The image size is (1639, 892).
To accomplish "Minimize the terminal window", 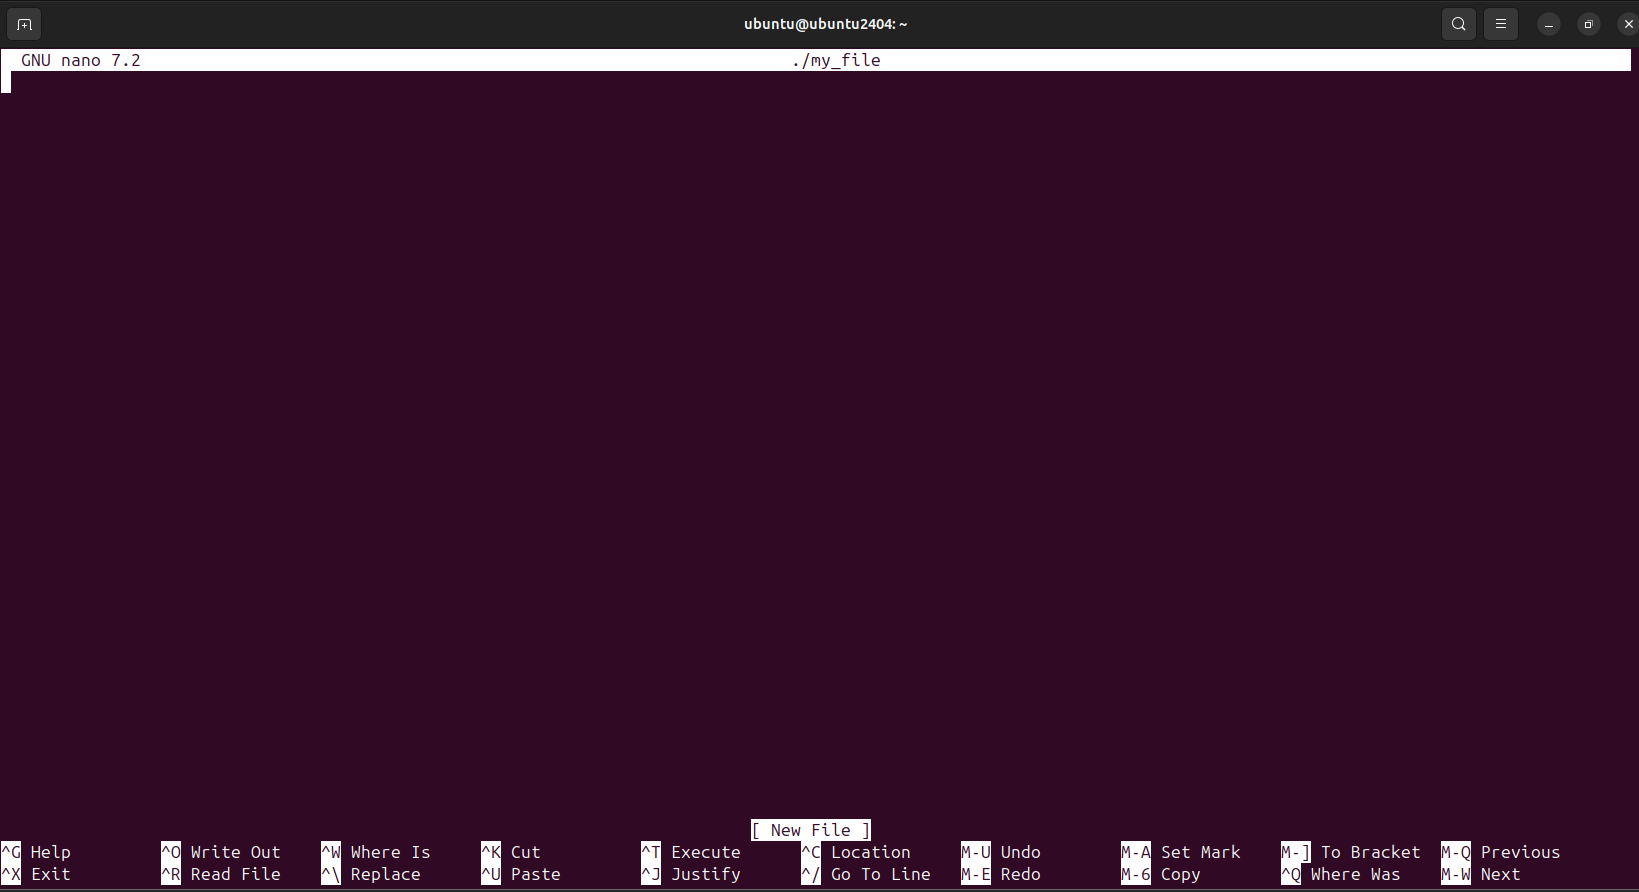I will click(x=1548, y=24).
